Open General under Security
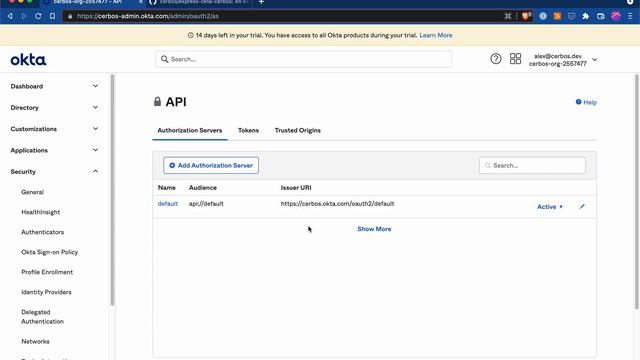The width and height of the screenshot is (640, 360). click(32, 192)
